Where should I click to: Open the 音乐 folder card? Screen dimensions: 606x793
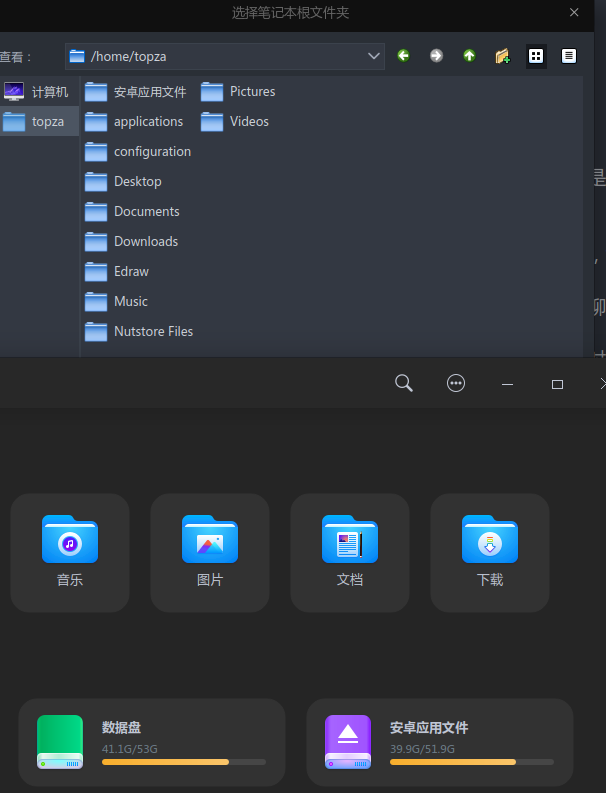70,553
